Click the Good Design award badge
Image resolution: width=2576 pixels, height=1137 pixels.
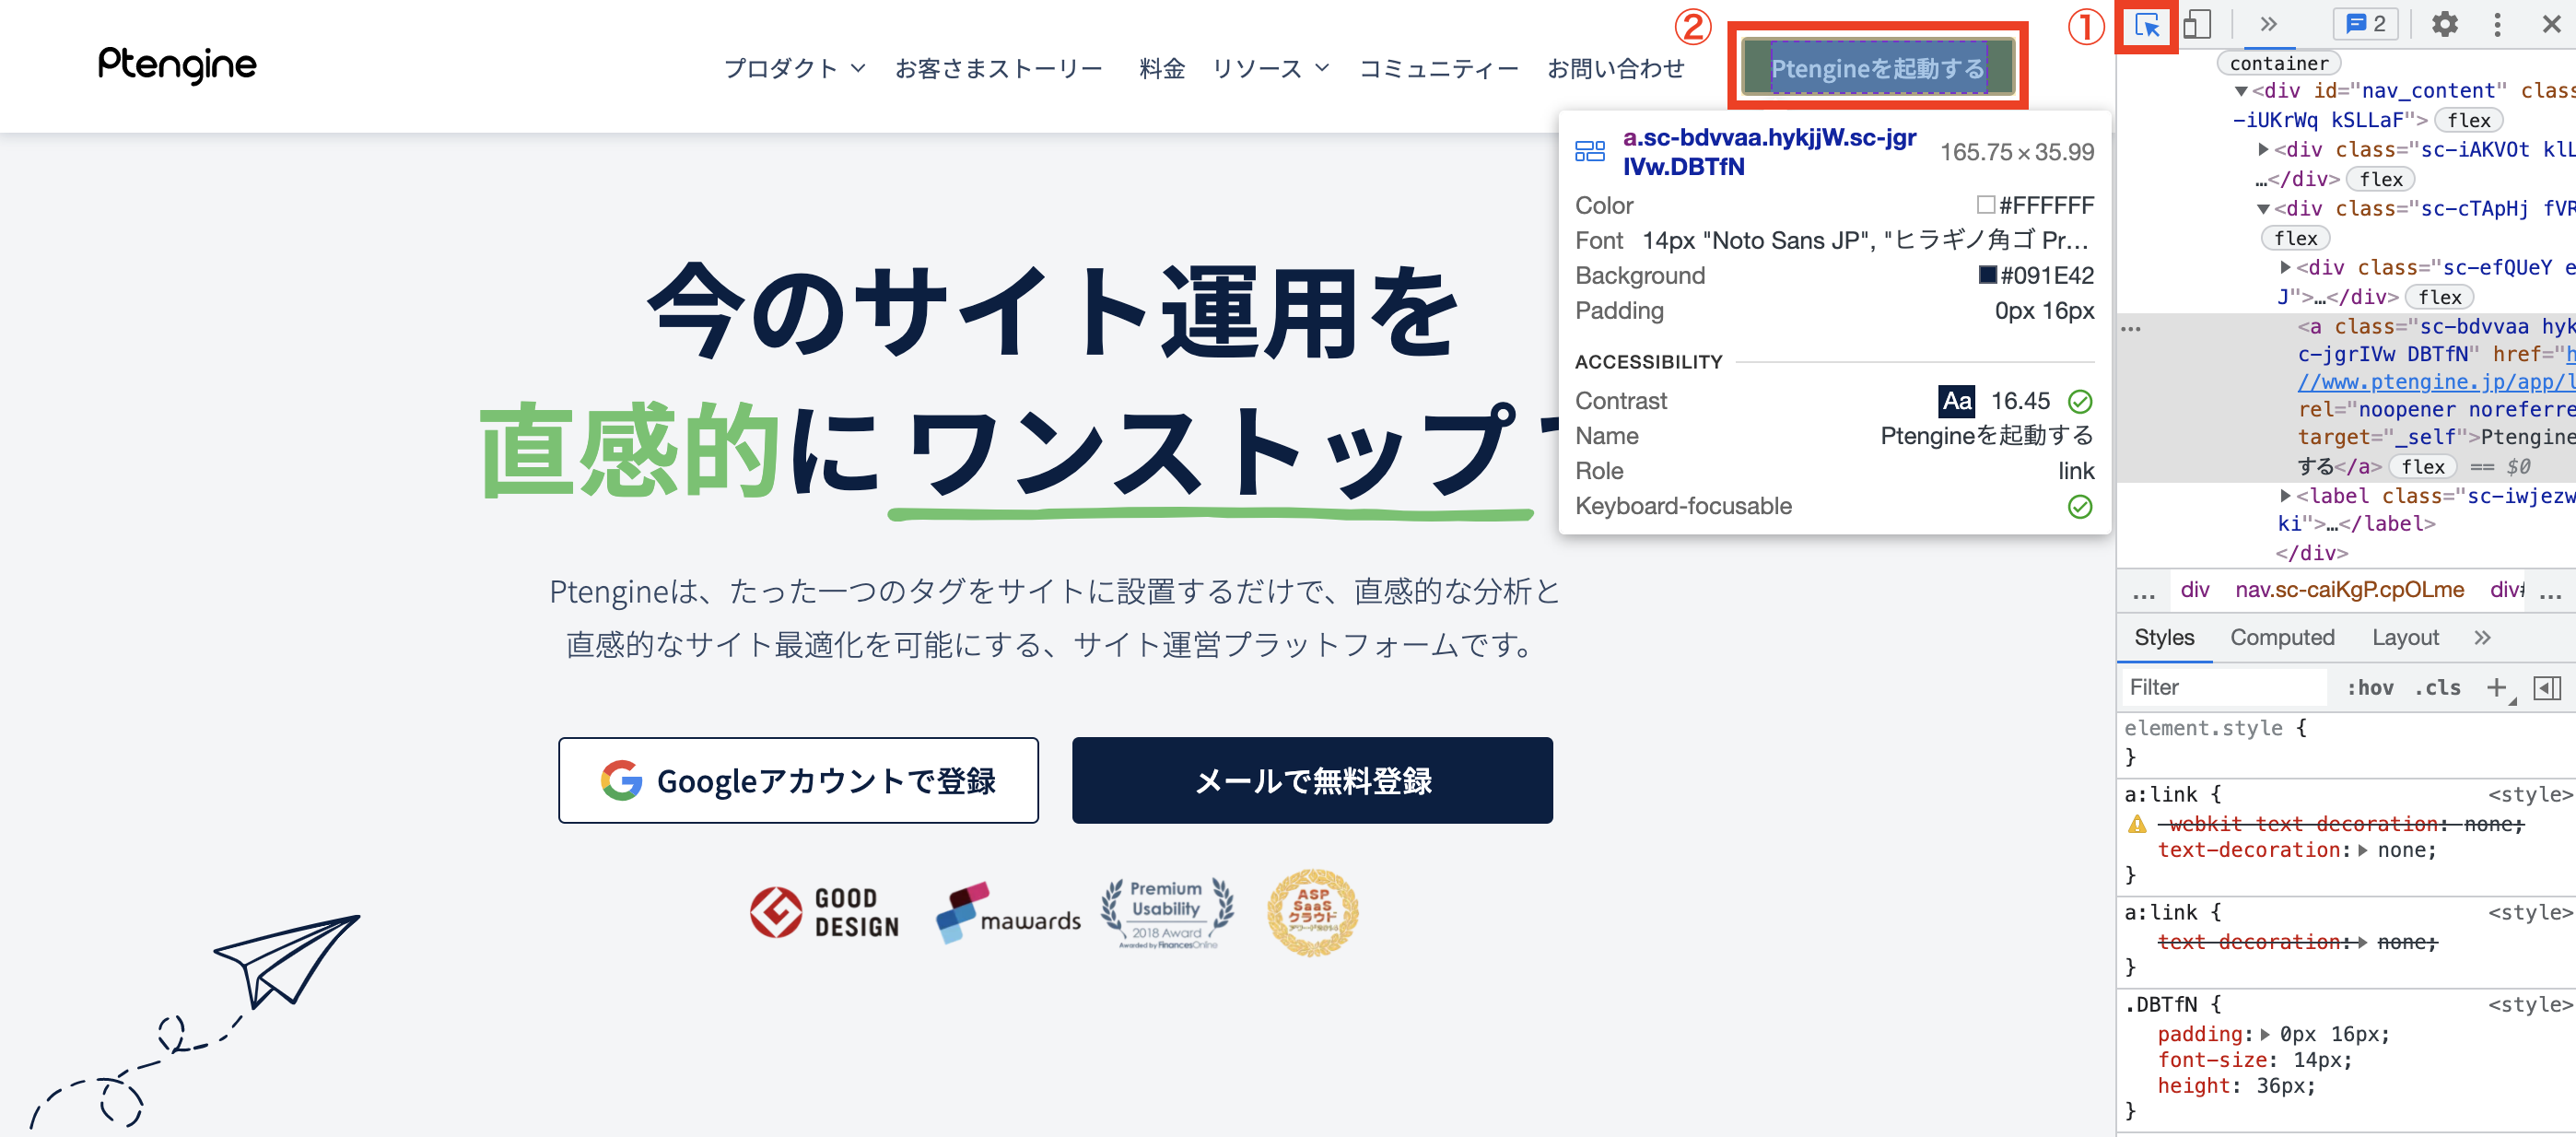pyautogui.click(x=825, y=911)
